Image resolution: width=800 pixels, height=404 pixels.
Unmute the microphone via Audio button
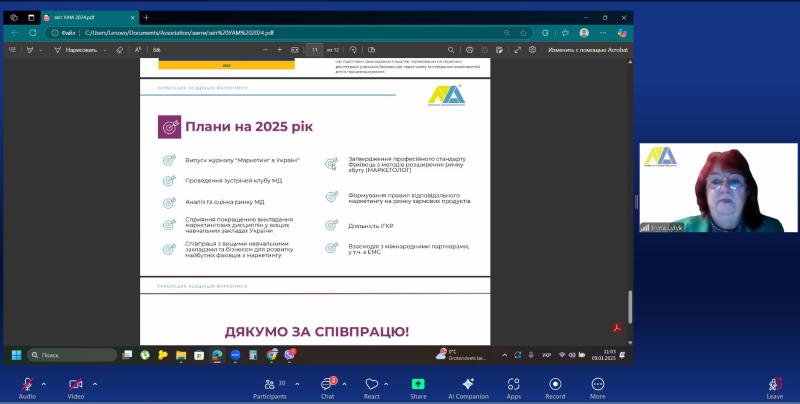tap(27, 385)
